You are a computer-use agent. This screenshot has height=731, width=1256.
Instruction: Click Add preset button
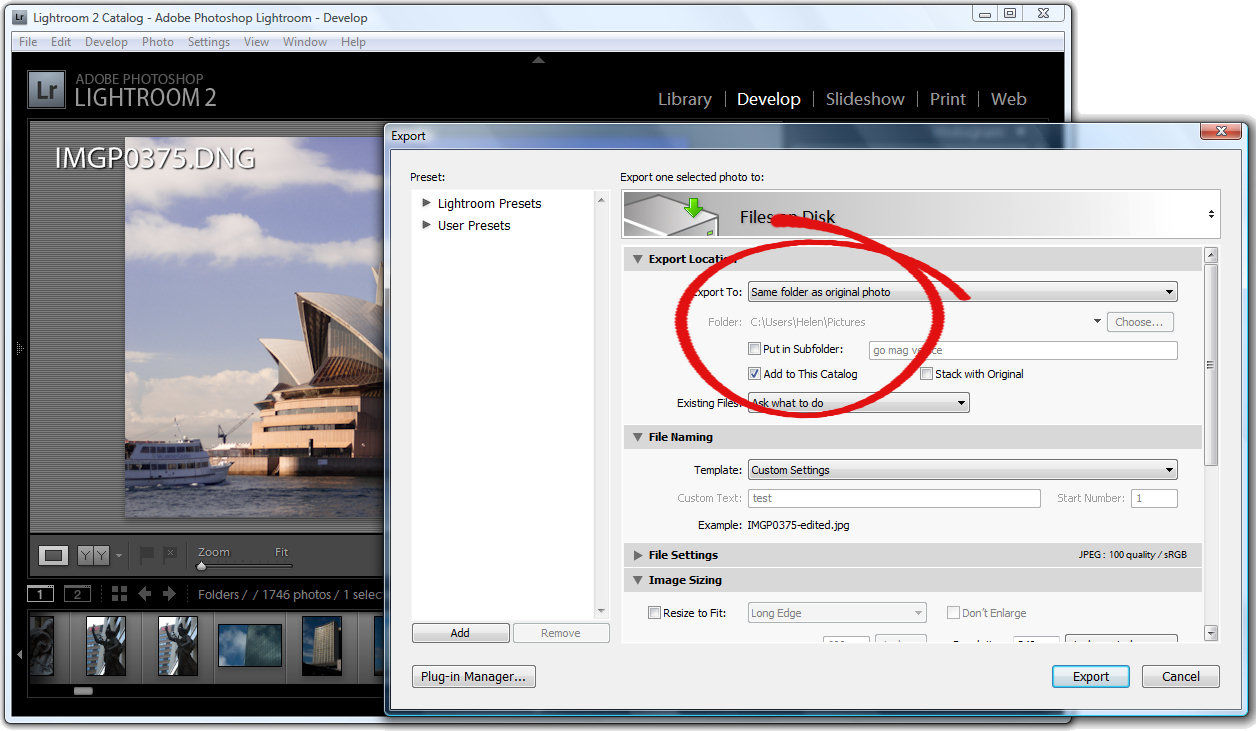[x=460, y=633]
